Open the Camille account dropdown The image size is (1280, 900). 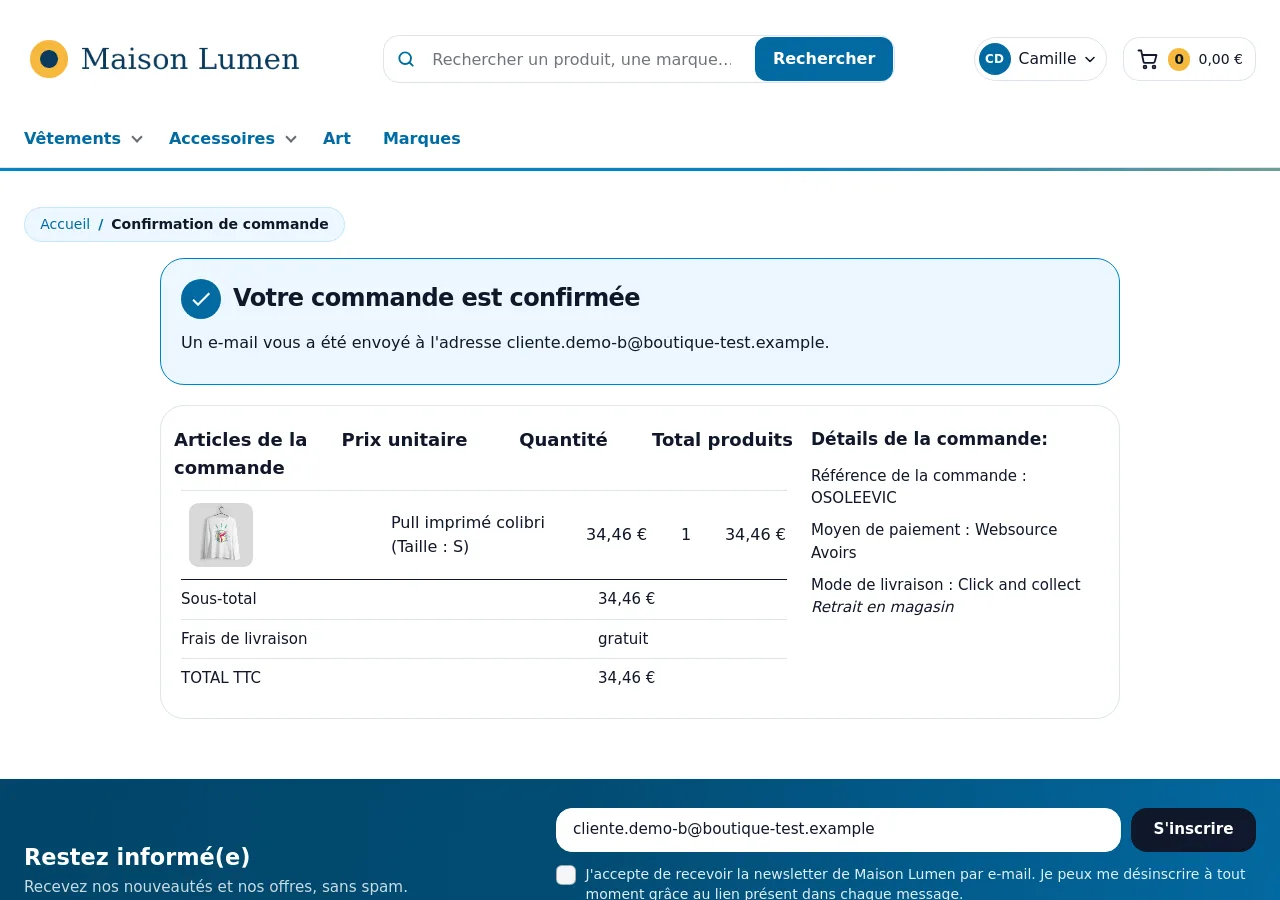(x=1040, y=59)
